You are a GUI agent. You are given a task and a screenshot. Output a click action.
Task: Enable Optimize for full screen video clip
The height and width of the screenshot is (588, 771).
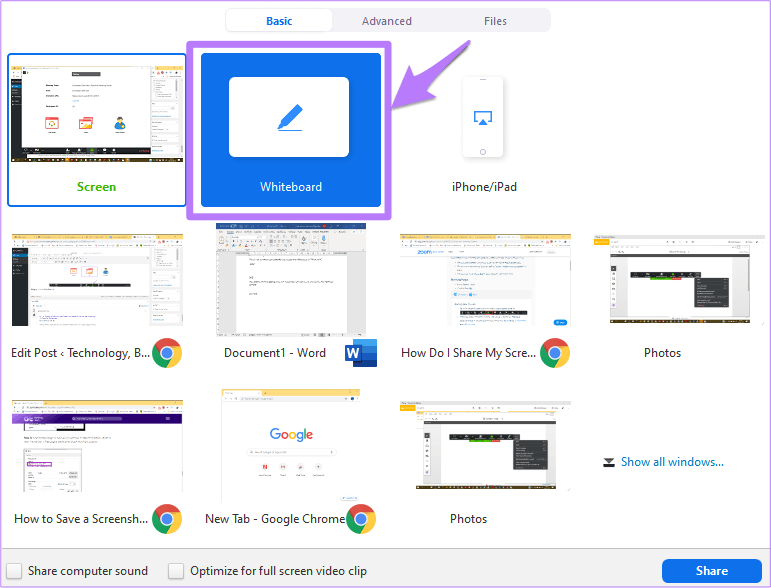pos(176,571)
